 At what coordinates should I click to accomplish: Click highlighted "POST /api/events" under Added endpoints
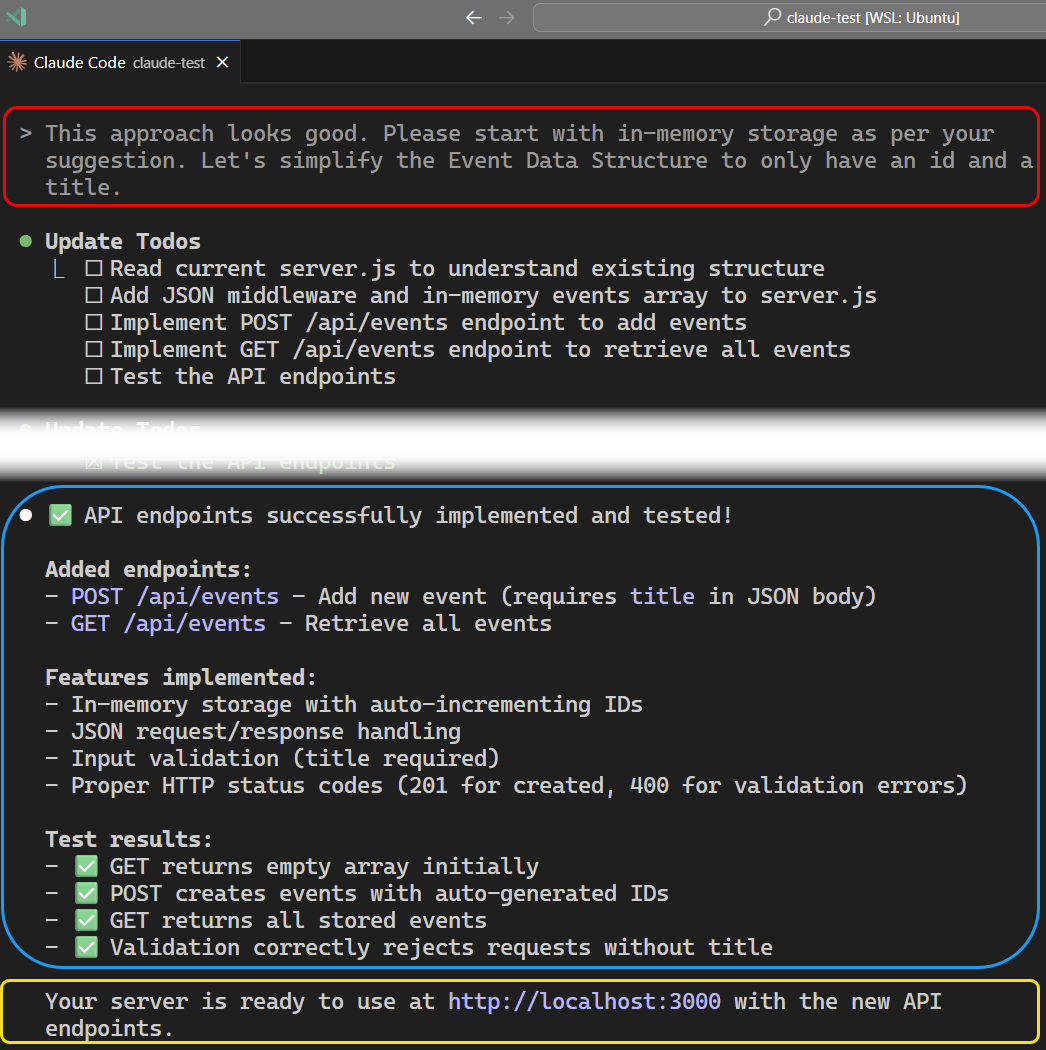[175, 596]
